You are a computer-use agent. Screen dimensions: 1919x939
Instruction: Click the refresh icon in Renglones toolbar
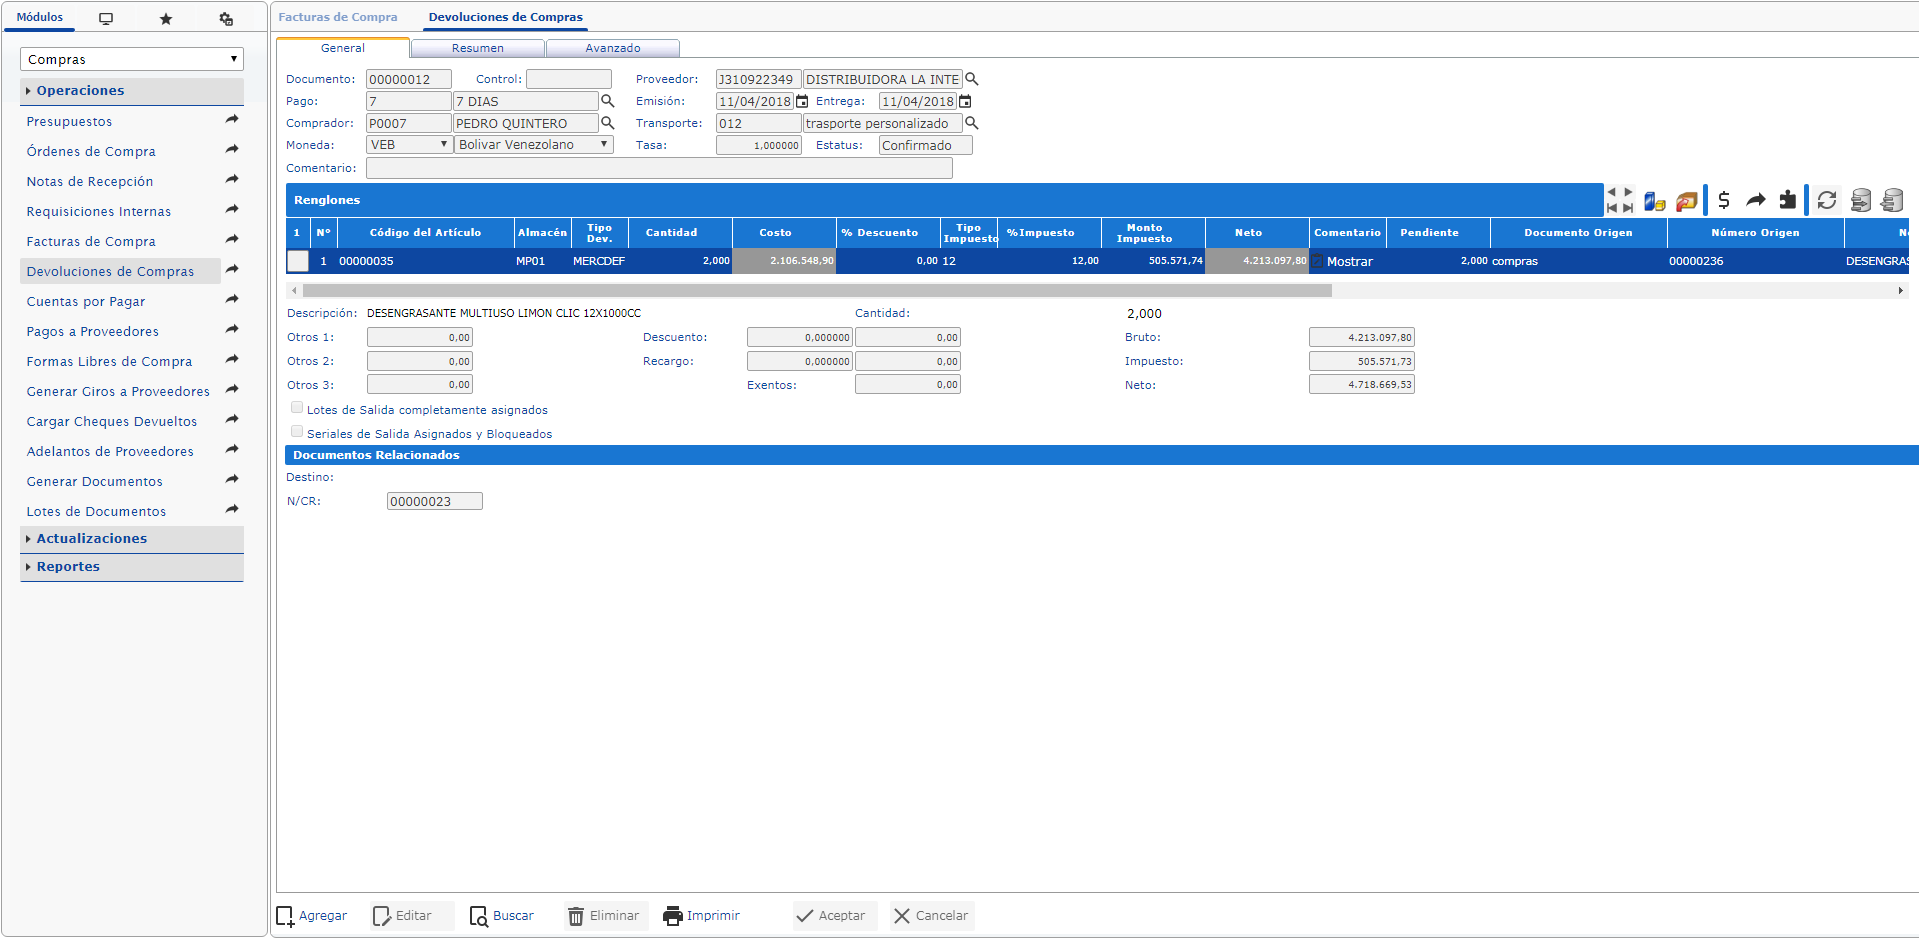tap(1827, 200)
